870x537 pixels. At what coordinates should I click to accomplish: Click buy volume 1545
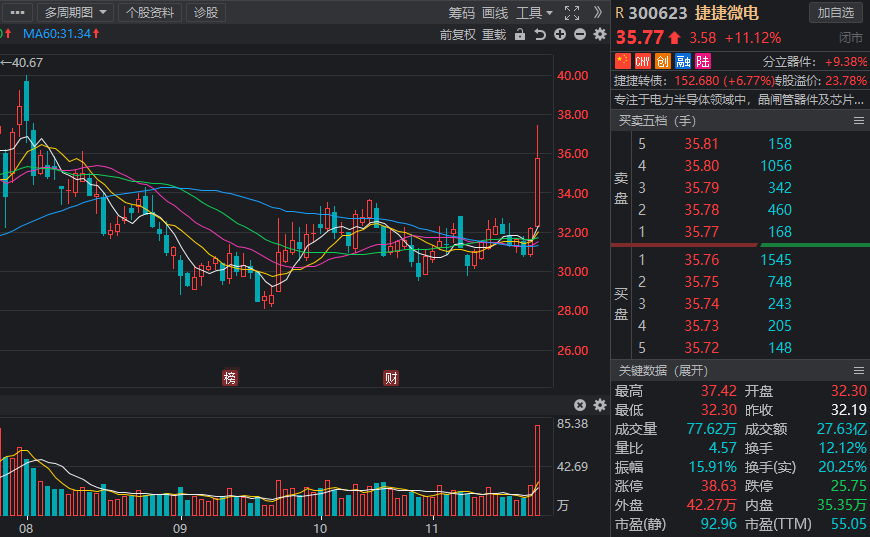click(x=776, y=260)
